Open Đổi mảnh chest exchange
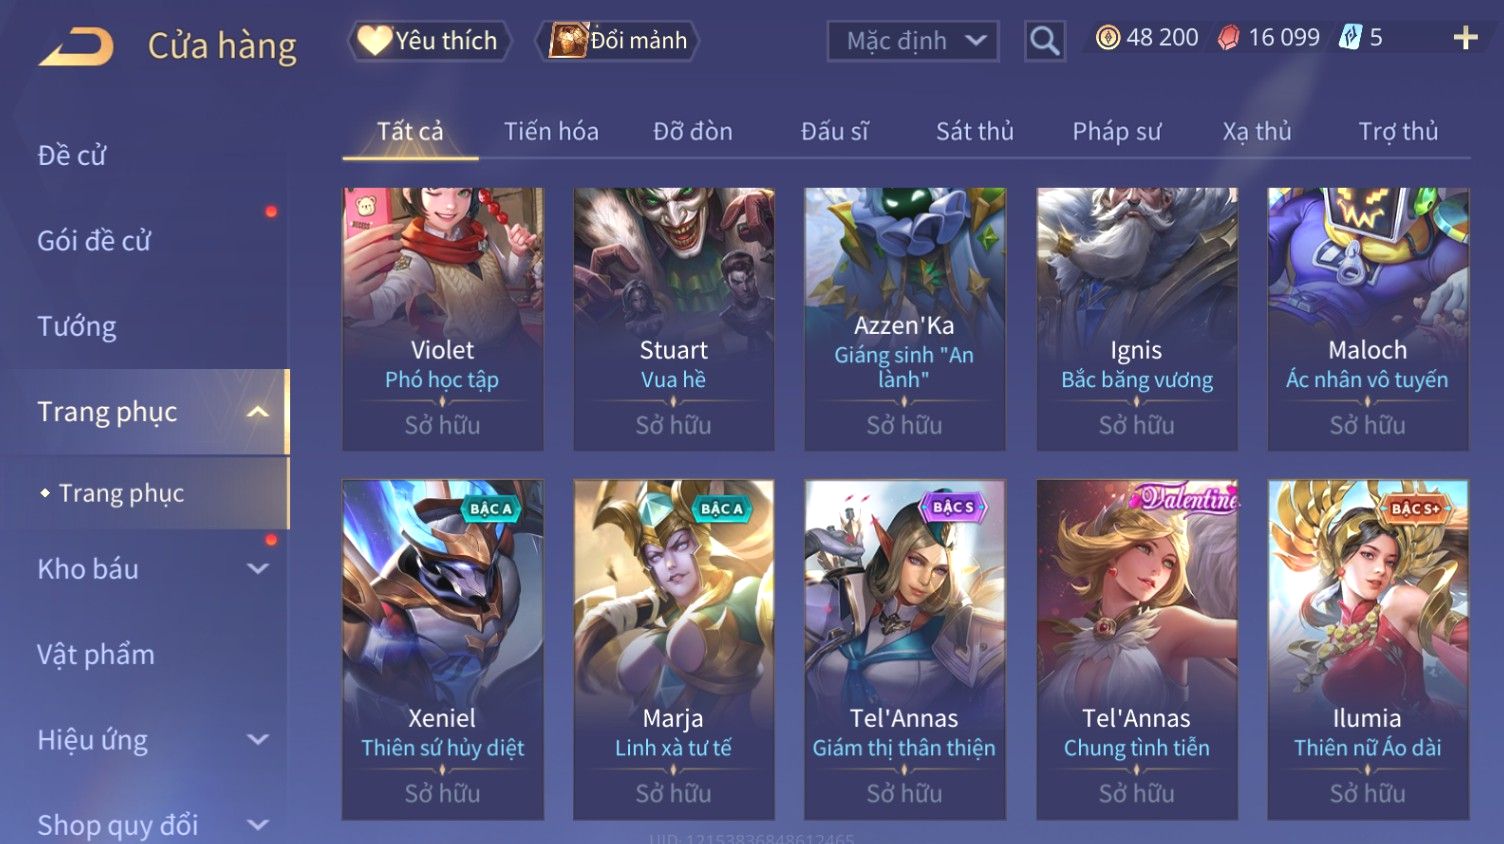Screen dimensions: 1504x844 click(617, 41)
